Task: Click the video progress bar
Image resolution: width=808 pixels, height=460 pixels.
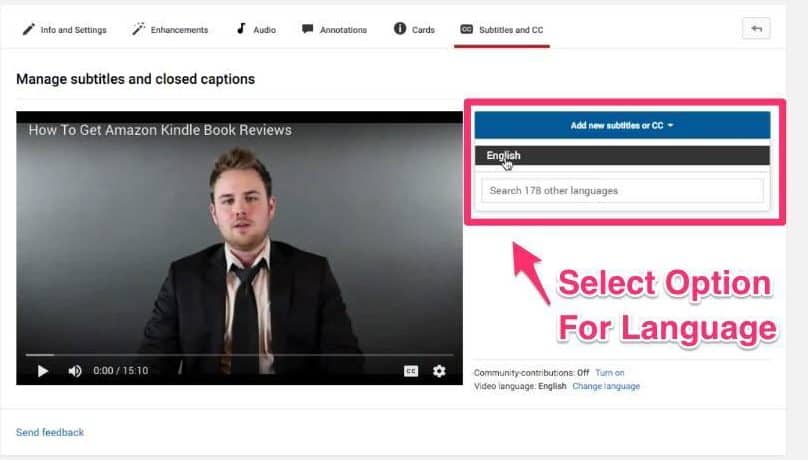Action: point(240,355)
